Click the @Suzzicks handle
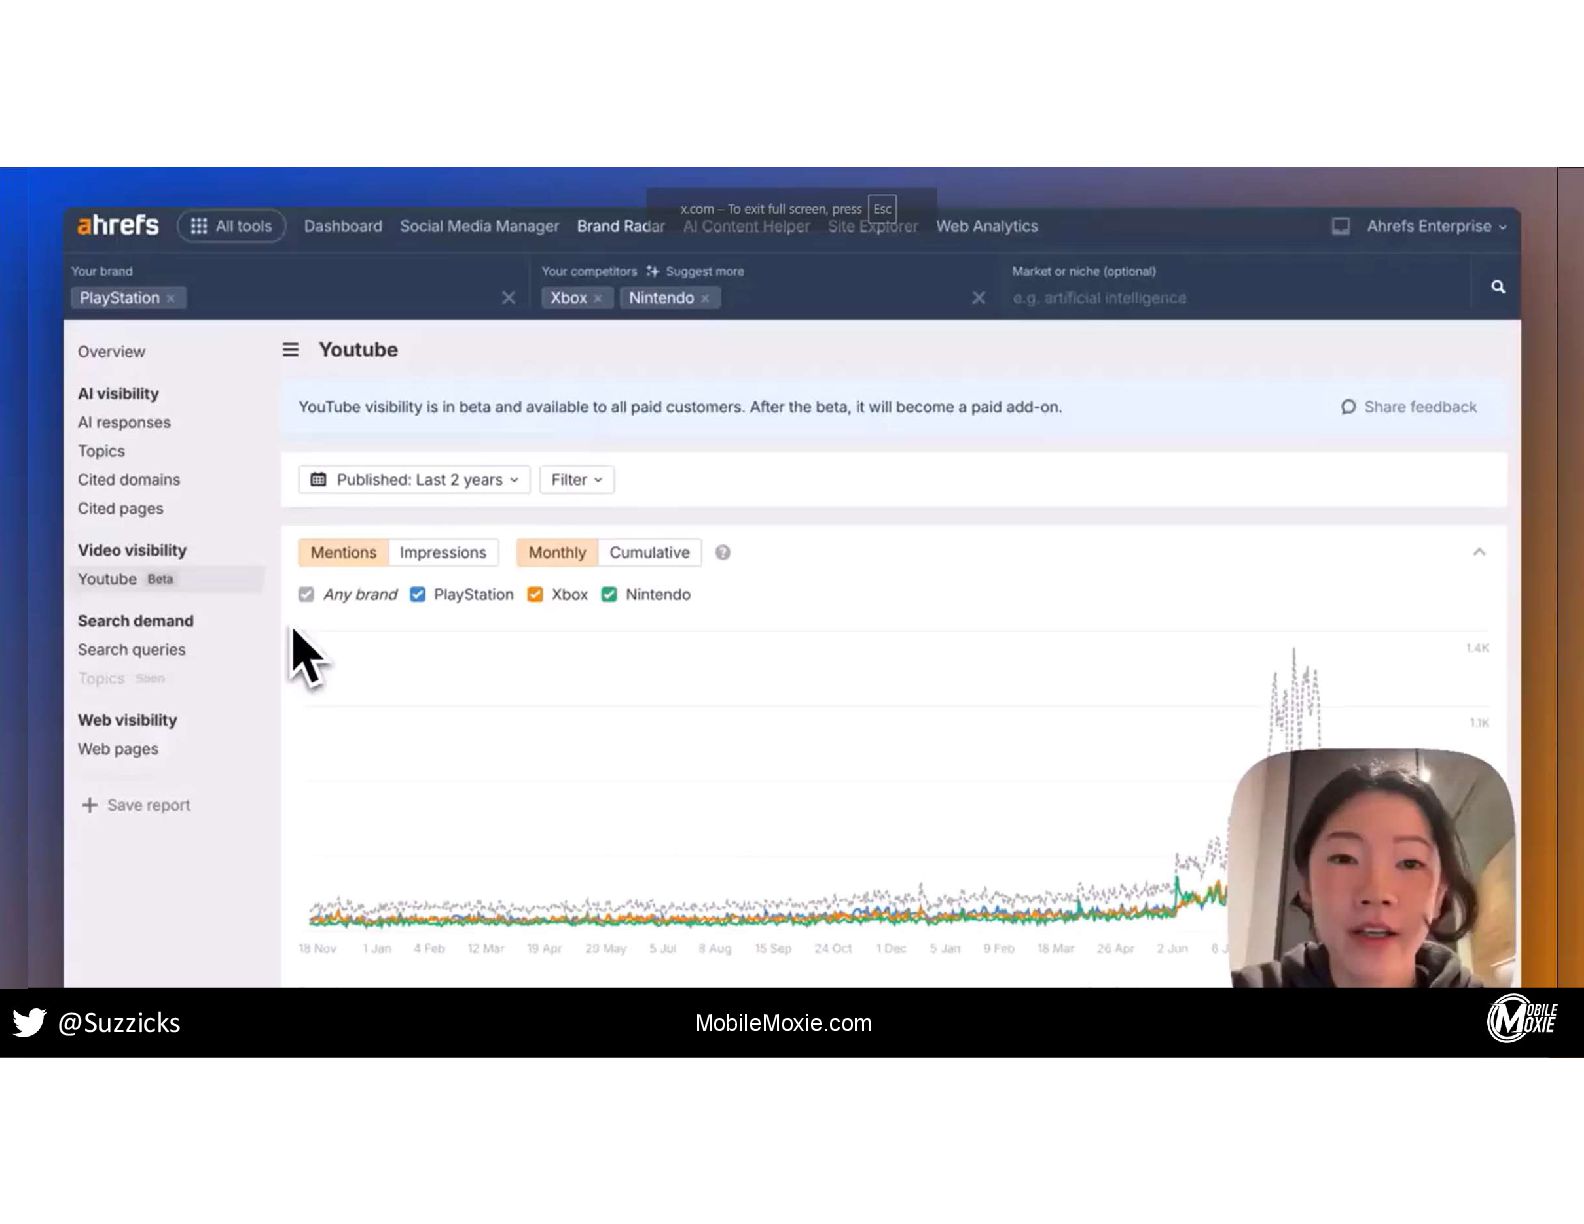1584x1224 pixels. pyautogui.click(x=119, y=1023)
